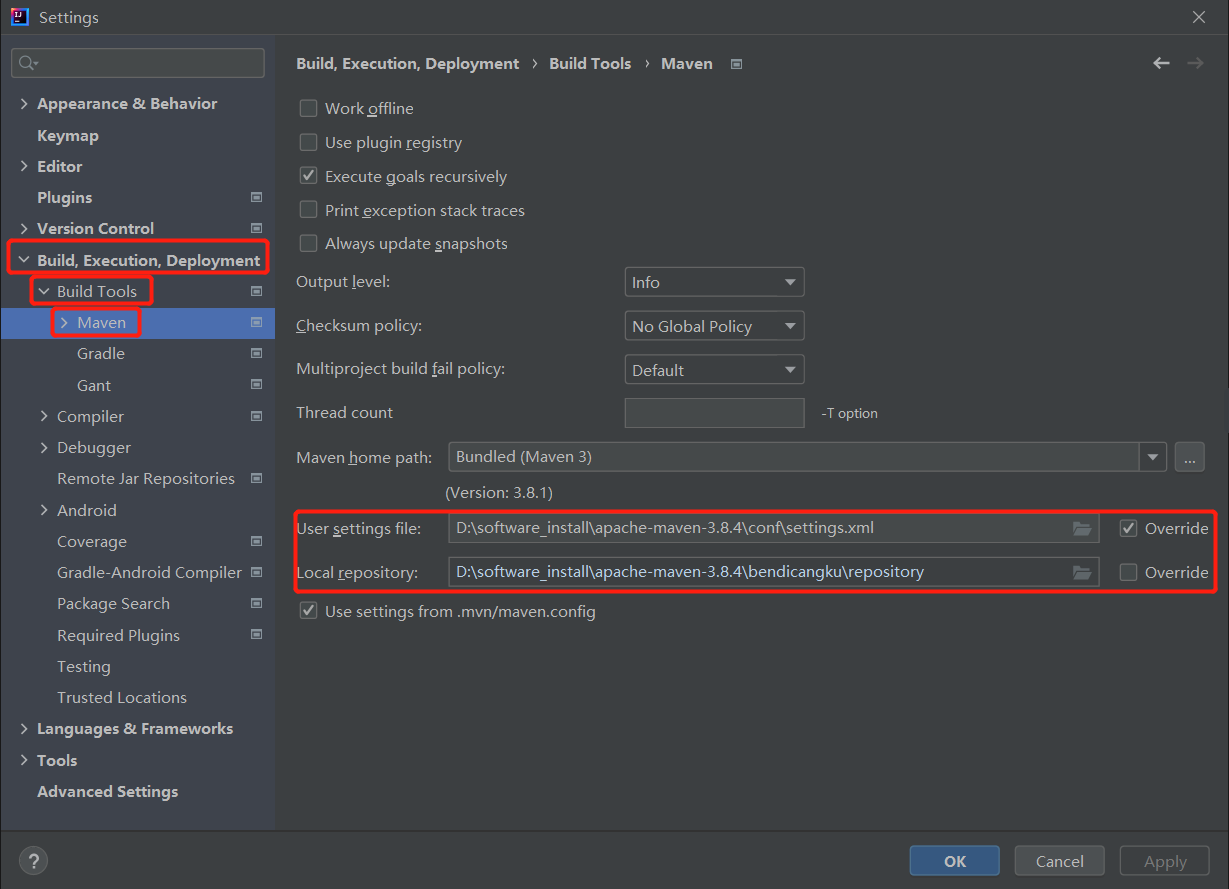Expand the Languages & Frameworks section
Screen dimensions: 1229x889
click(x=24, y=729)
